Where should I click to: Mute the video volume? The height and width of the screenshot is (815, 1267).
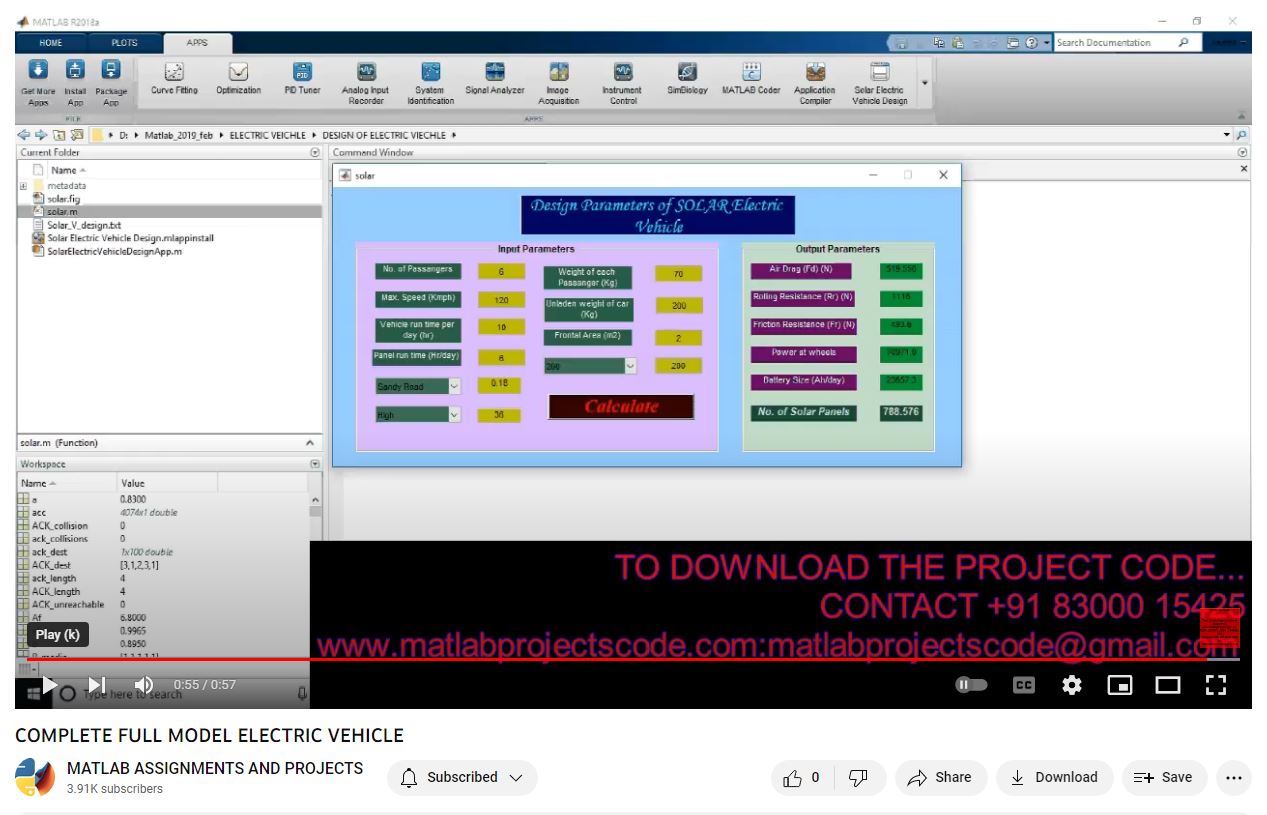[x=144, y=685]
